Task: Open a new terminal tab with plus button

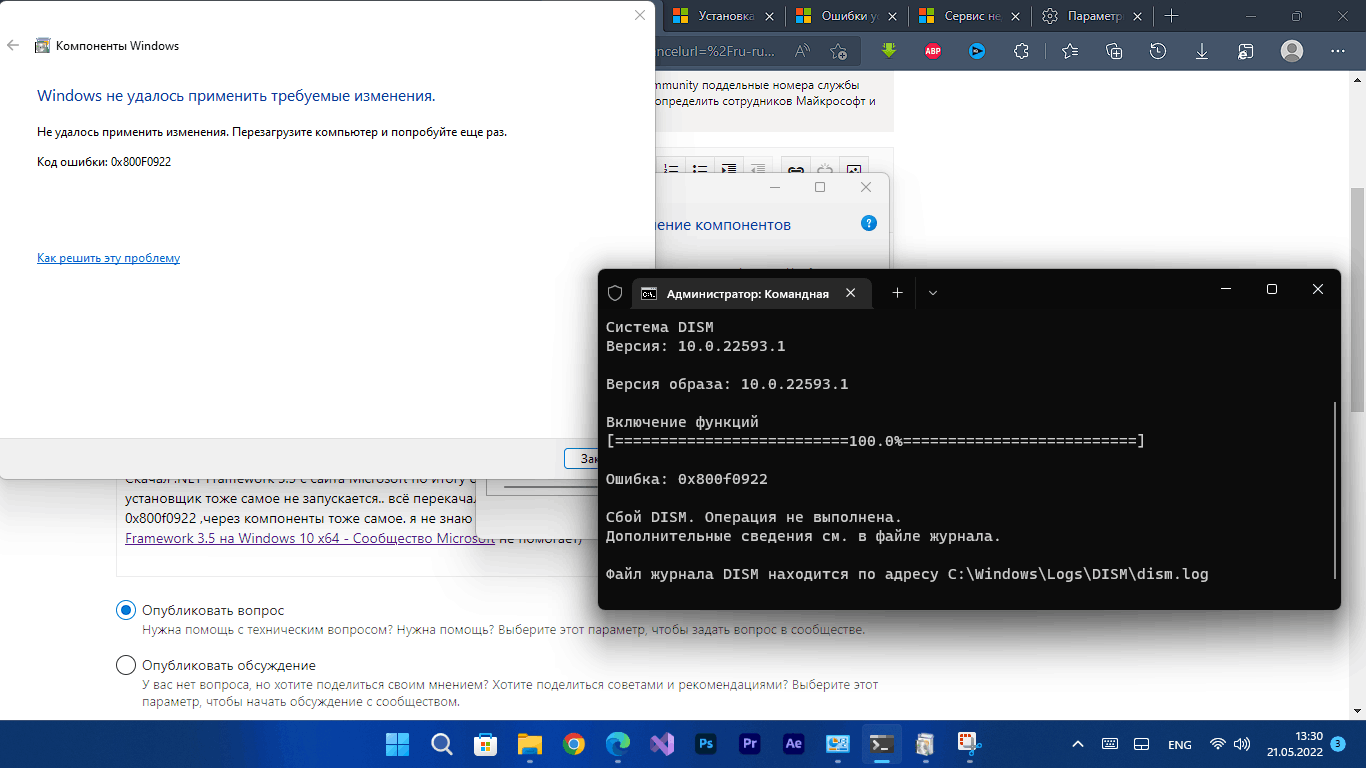Action: (897, 293)
